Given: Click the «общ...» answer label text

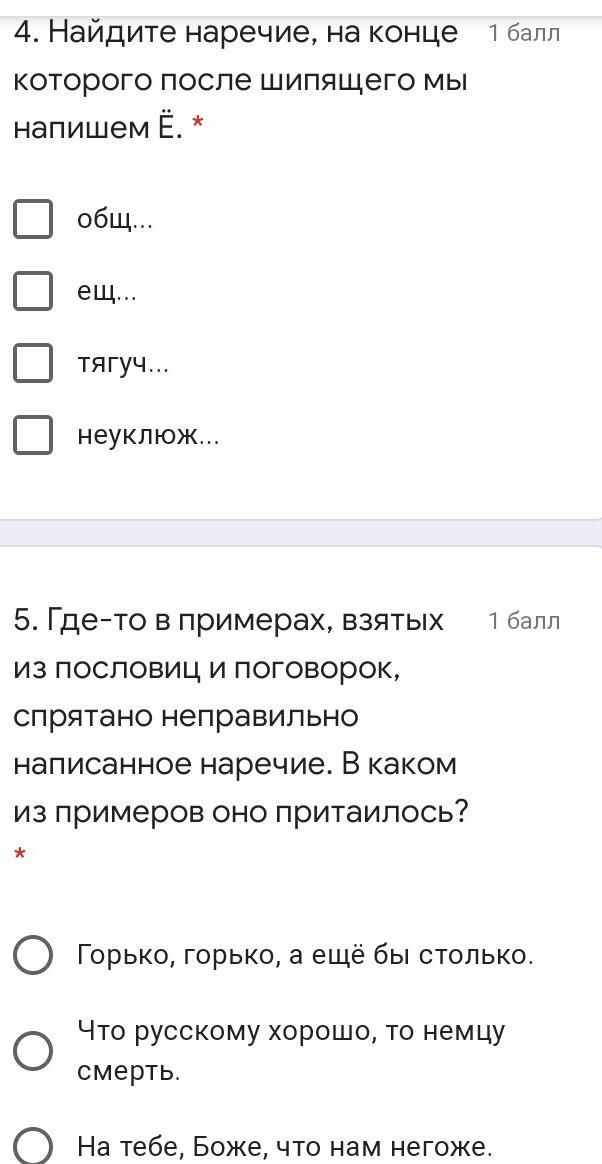Looking at the screenshot, I should click(x=115, y=220).
